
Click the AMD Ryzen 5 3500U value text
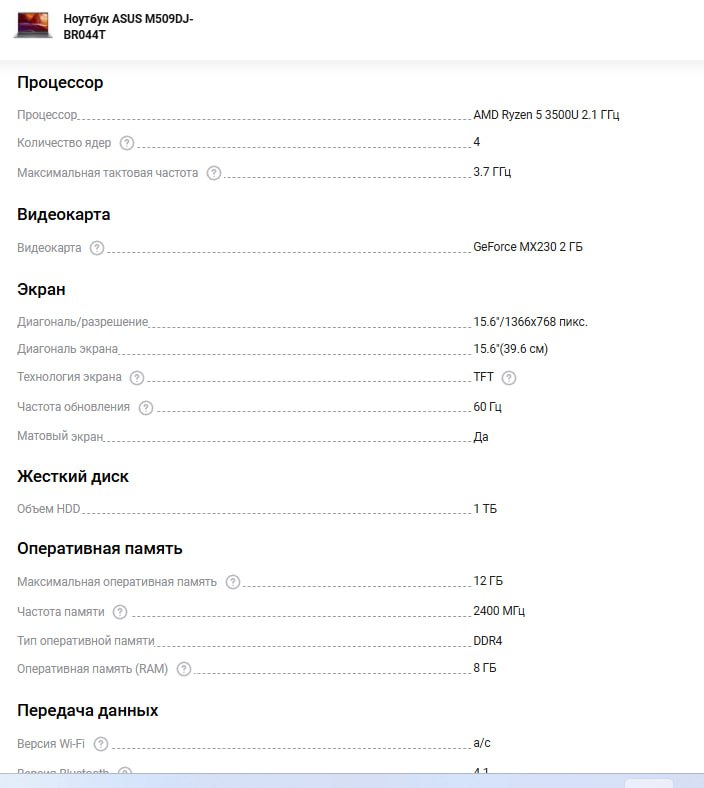pos(546,115)
